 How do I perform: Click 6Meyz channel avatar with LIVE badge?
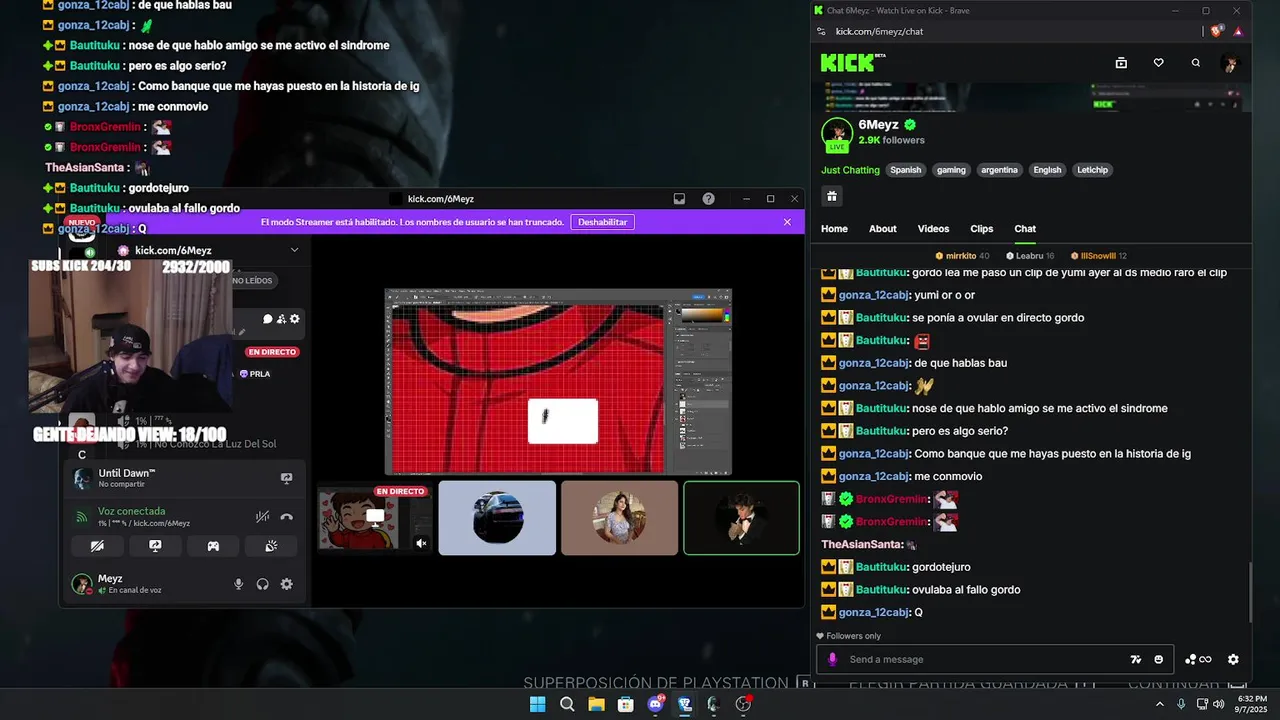[836, 134]
